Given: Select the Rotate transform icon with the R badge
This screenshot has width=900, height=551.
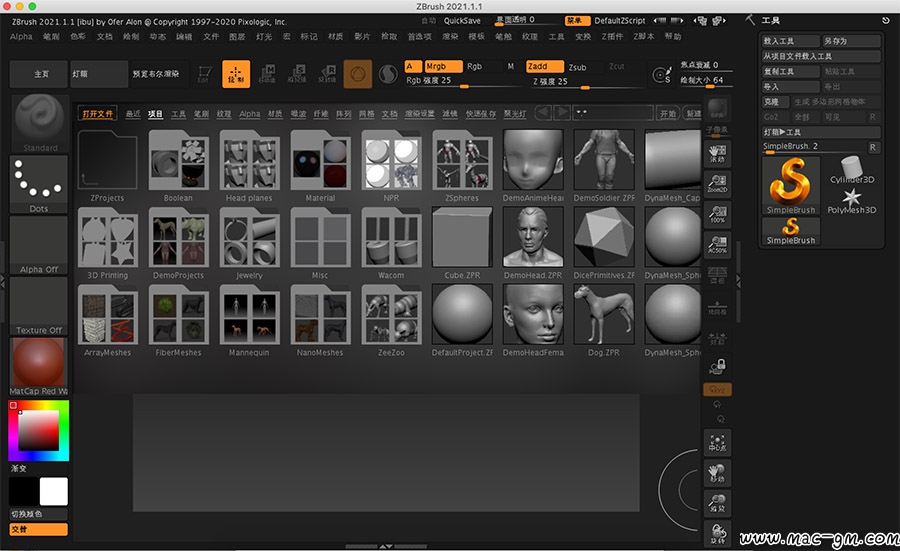Looking at the screenshot, I should 327,74.
